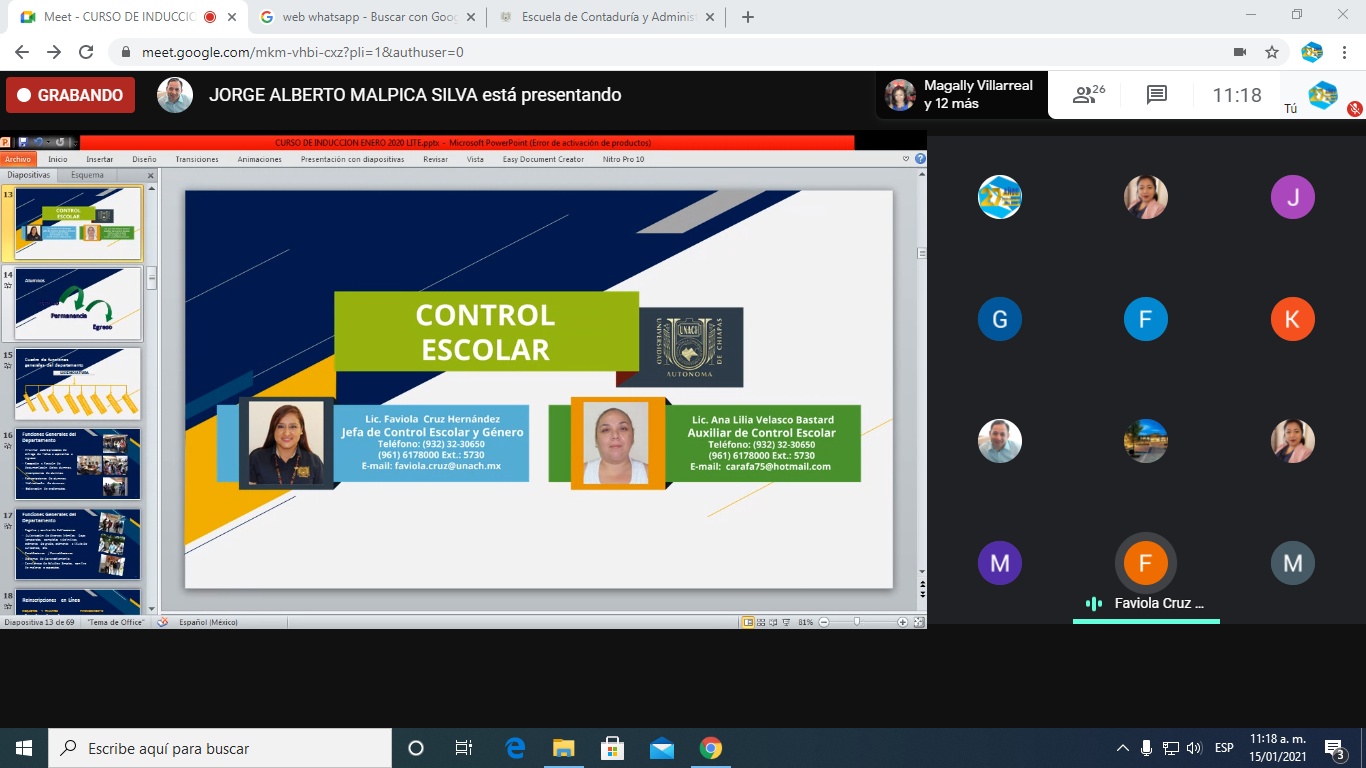Click ESP input language indicator
The image size is (1366, 768).
click(x=1224, y=748)
